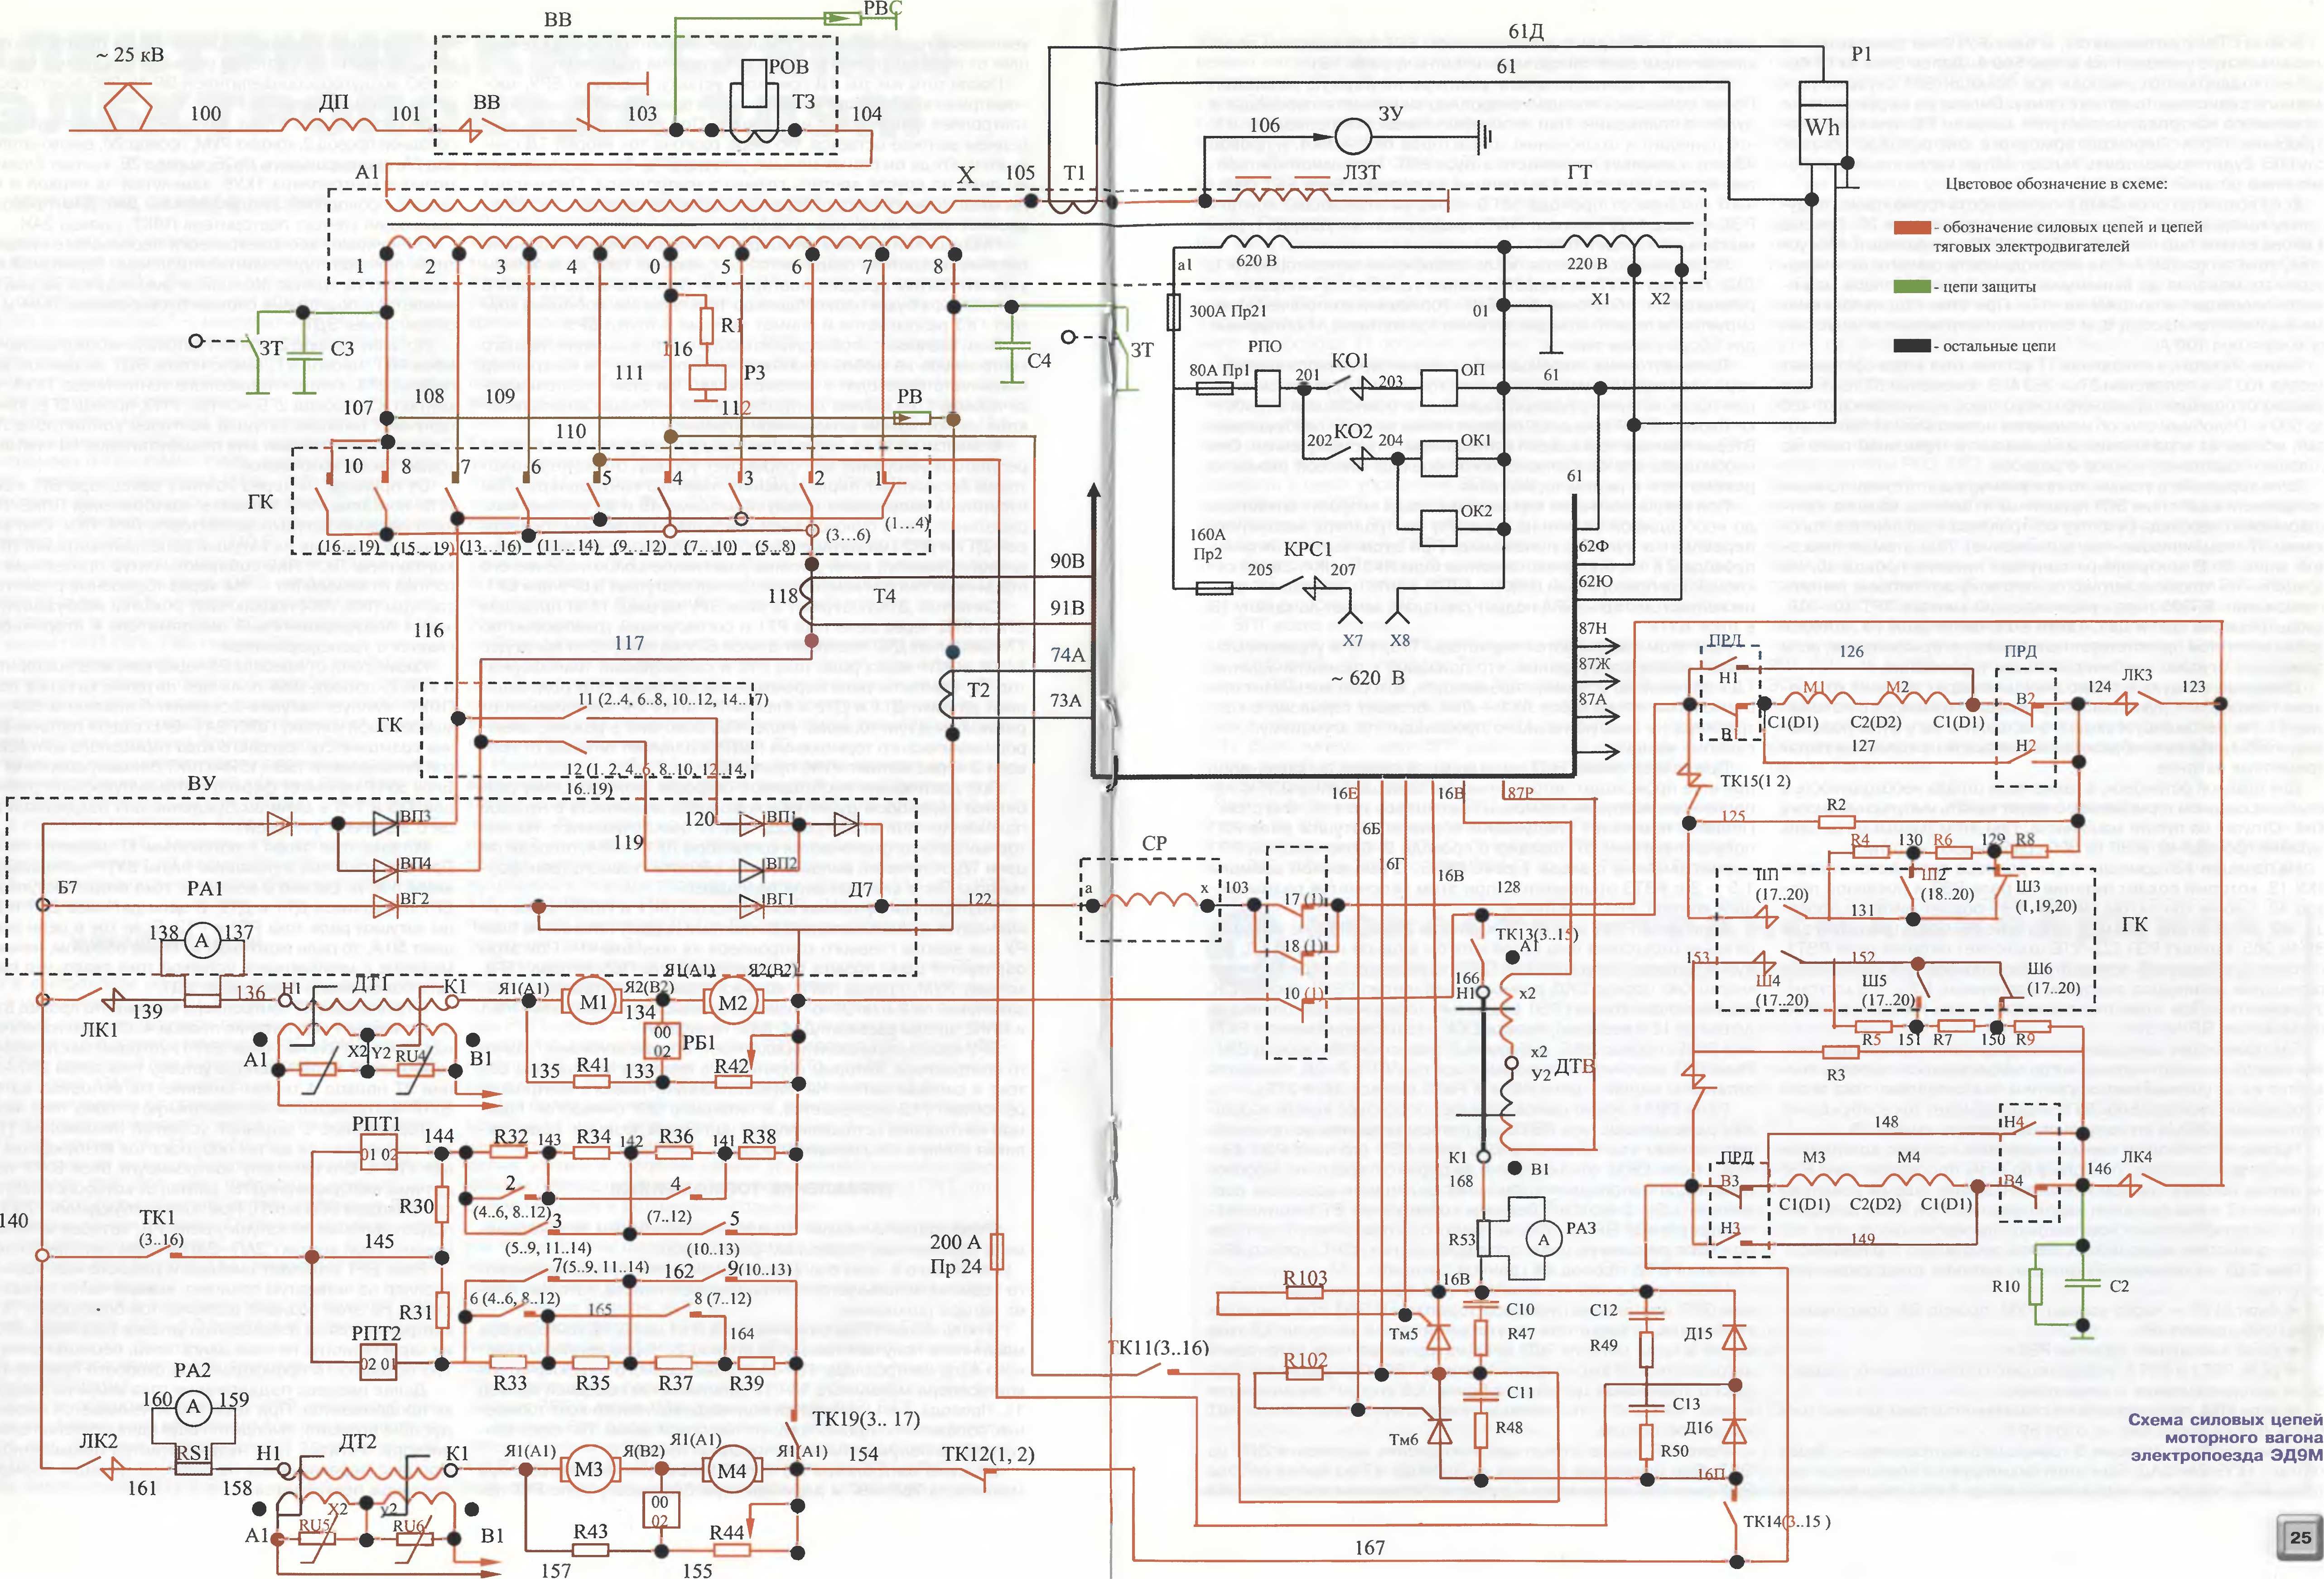
Task: Click the 'R53' shunt label
Action: click(1462, 1240)
